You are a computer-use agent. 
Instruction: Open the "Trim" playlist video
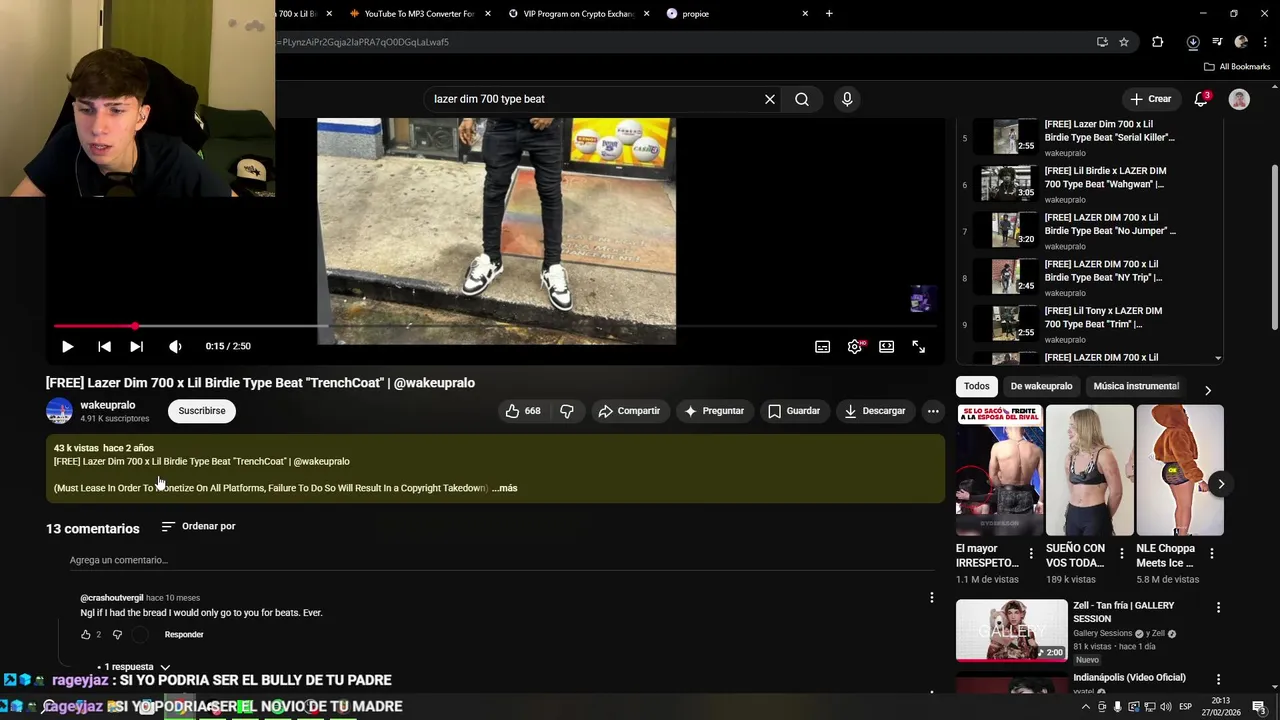[x=1090, y=325]
